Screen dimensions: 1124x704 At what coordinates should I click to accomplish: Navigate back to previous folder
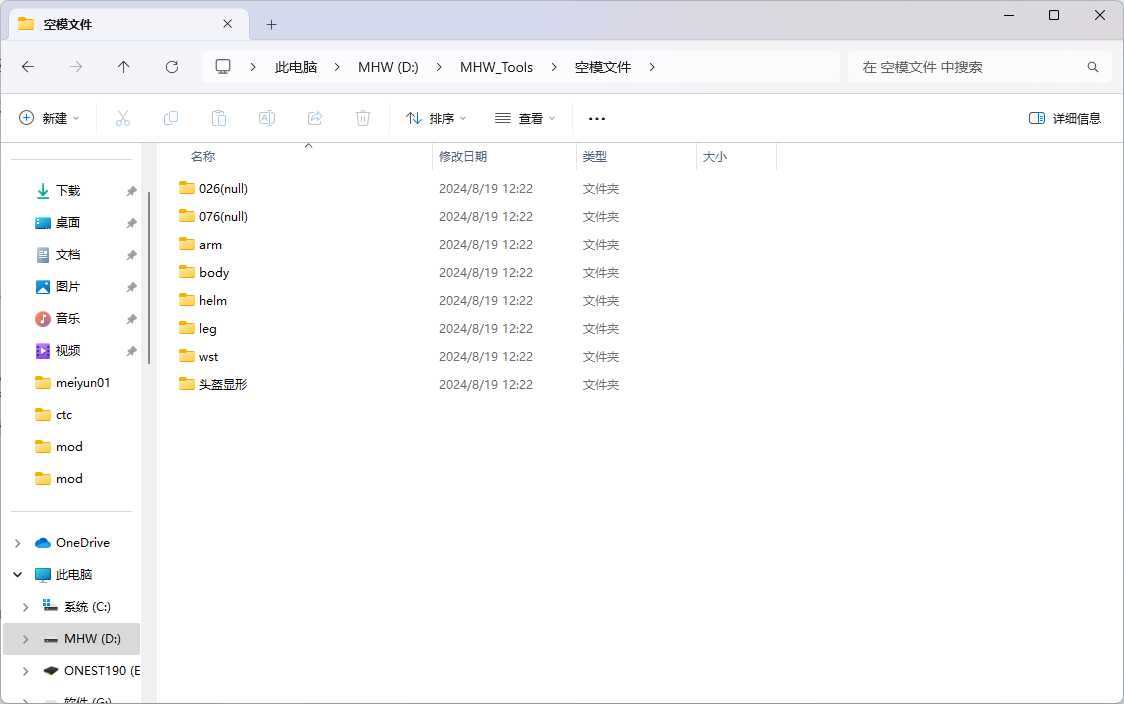click(28, 67)
